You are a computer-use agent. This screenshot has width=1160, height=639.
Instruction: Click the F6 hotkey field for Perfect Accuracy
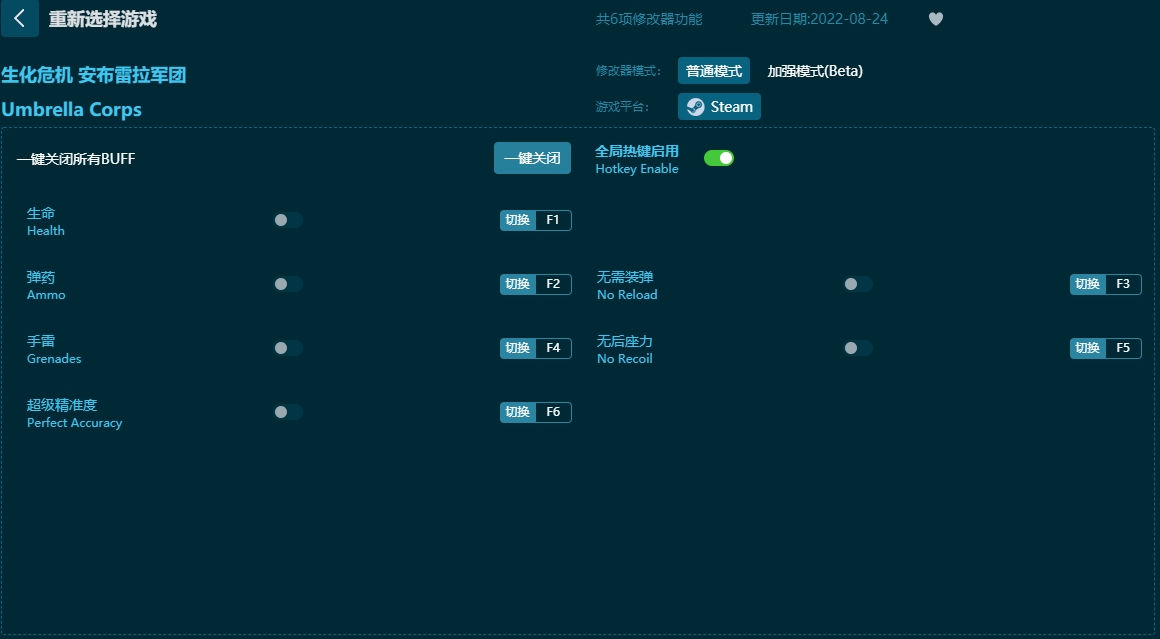point(553,412)
